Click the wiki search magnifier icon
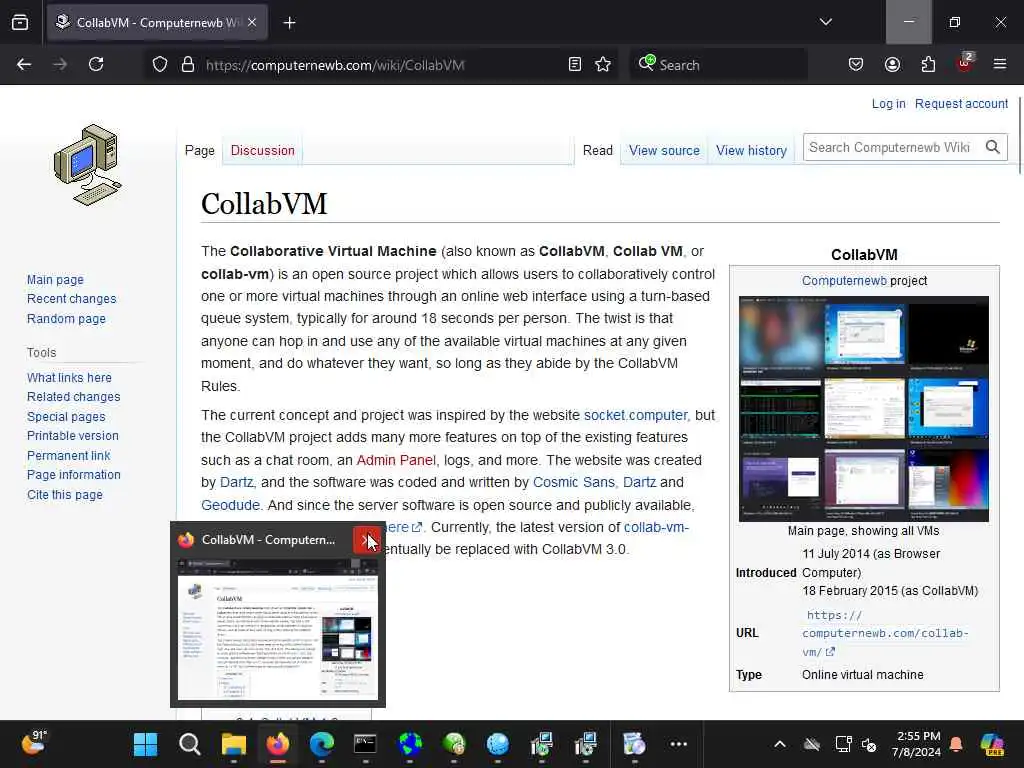 [x=993, y=148]
